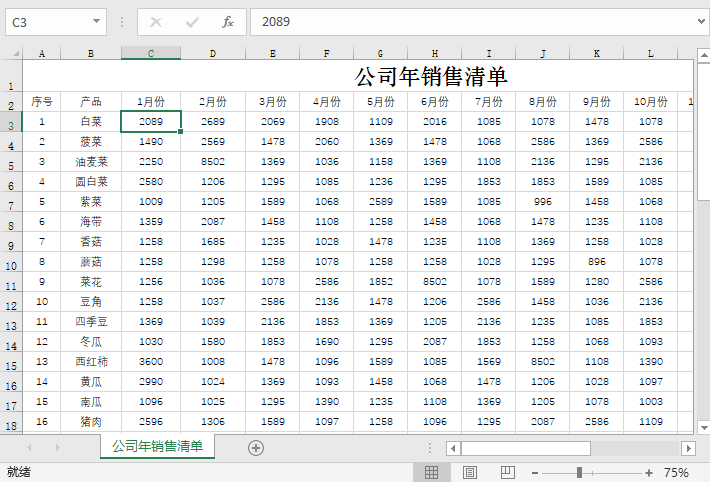Click the Cancel entry X icon

tap(157, 21)
